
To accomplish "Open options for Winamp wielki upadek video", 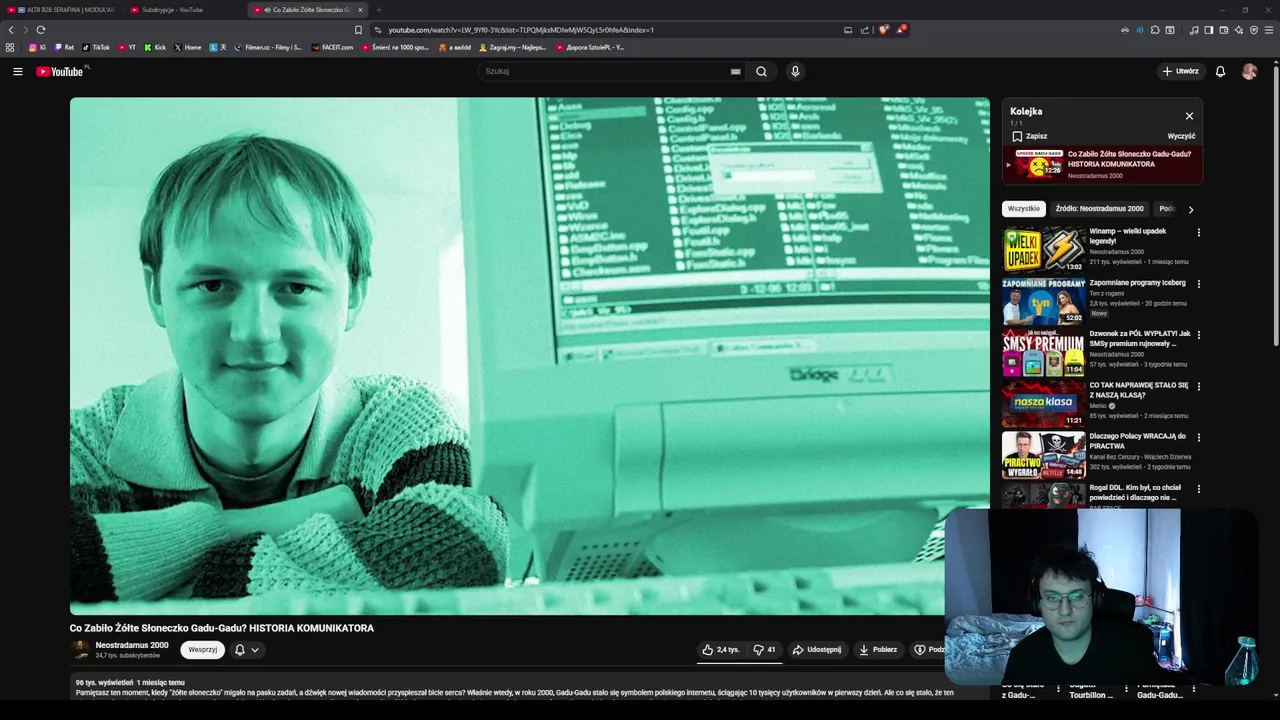I will tap(1198, 232).
